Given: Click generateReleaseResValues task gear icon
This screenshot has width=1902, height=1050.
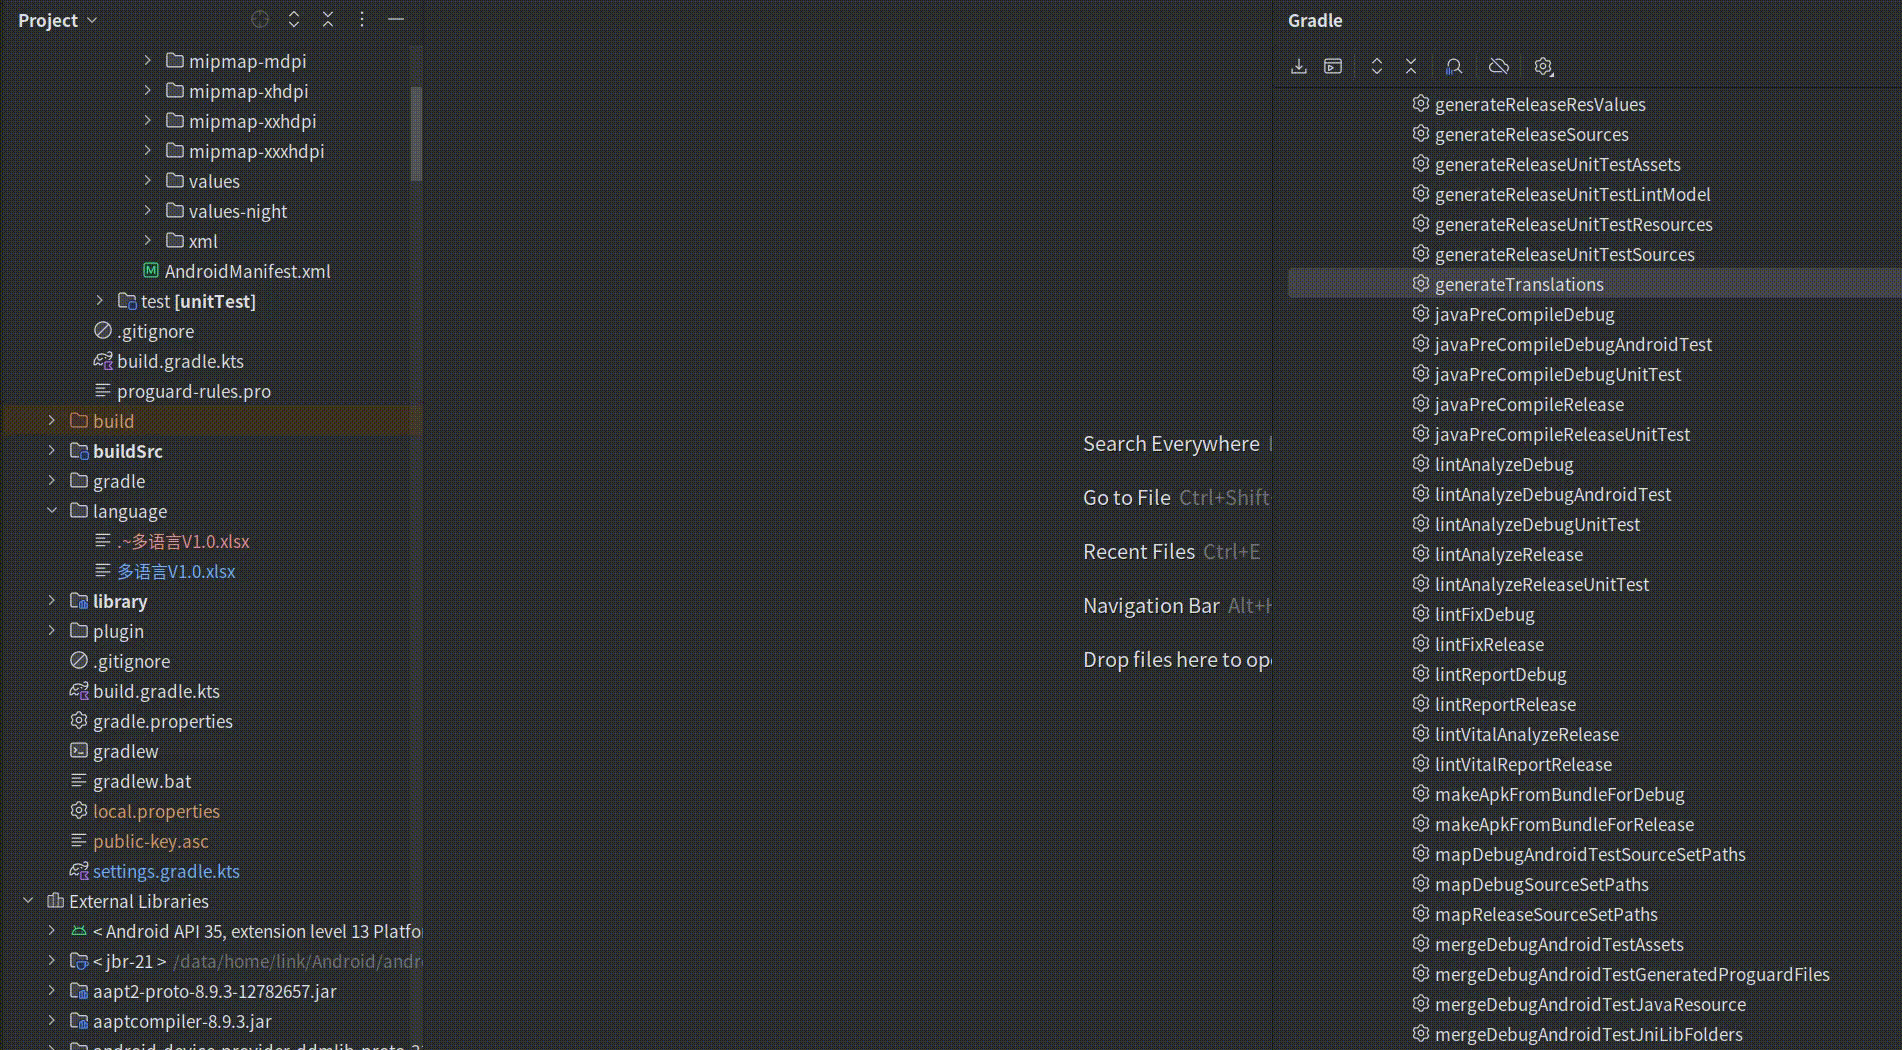Looking at the screenshot, I should [x=1421, y=104].
